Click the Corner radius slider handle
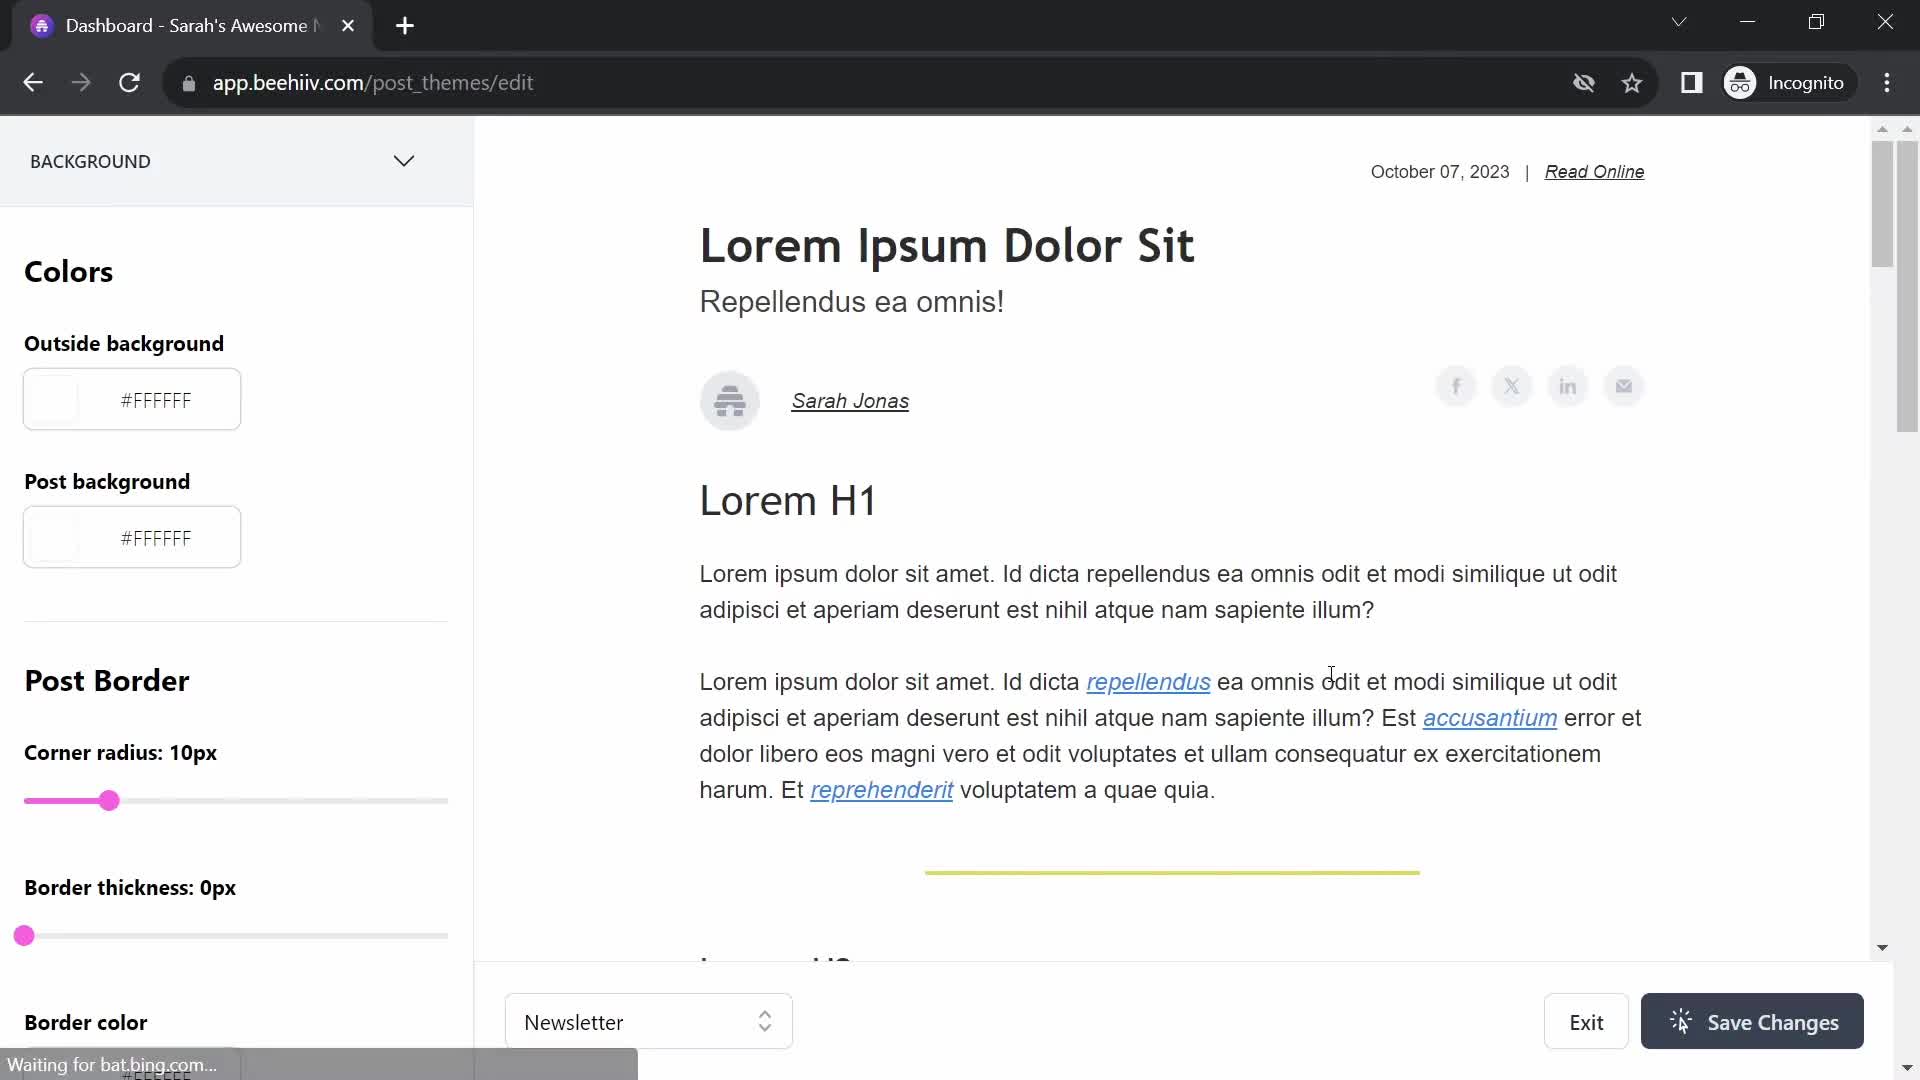The image size is (1920, 1080). click(109, 801)
